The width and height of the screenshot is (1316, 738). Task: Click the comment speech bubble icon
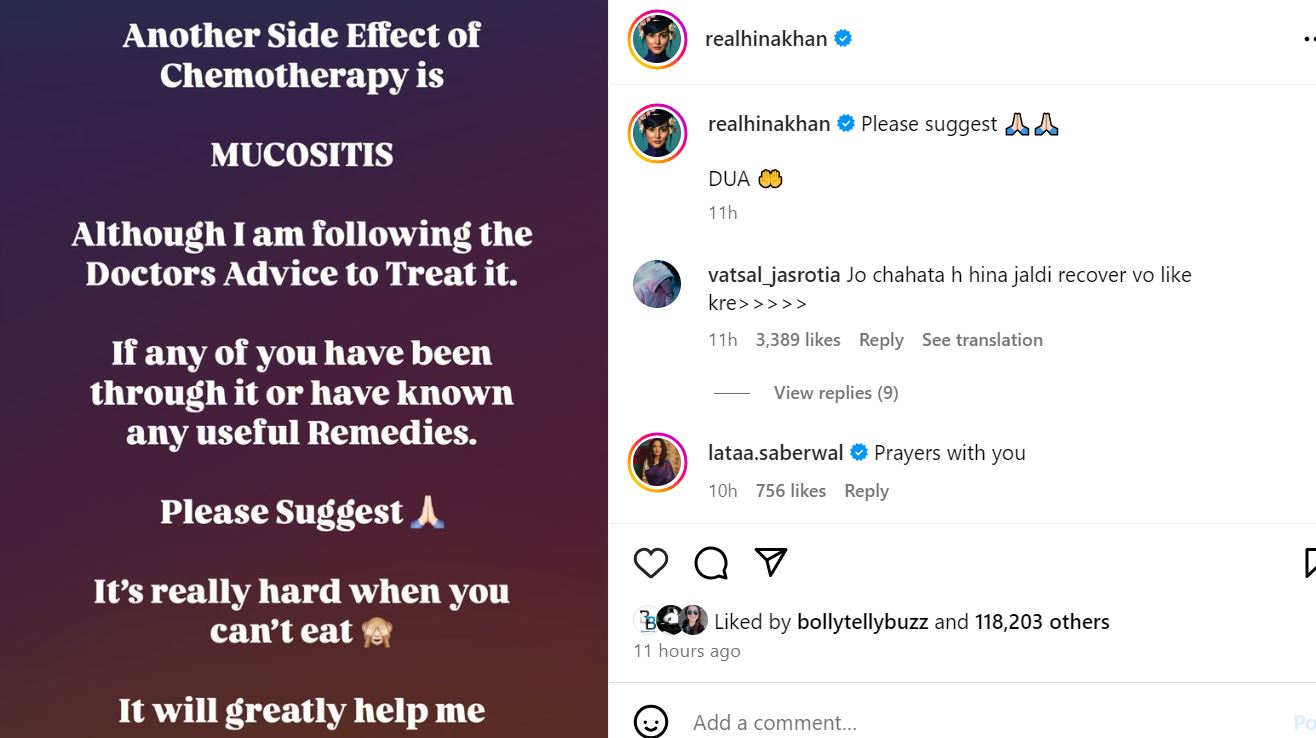click(x=711, y=563)
